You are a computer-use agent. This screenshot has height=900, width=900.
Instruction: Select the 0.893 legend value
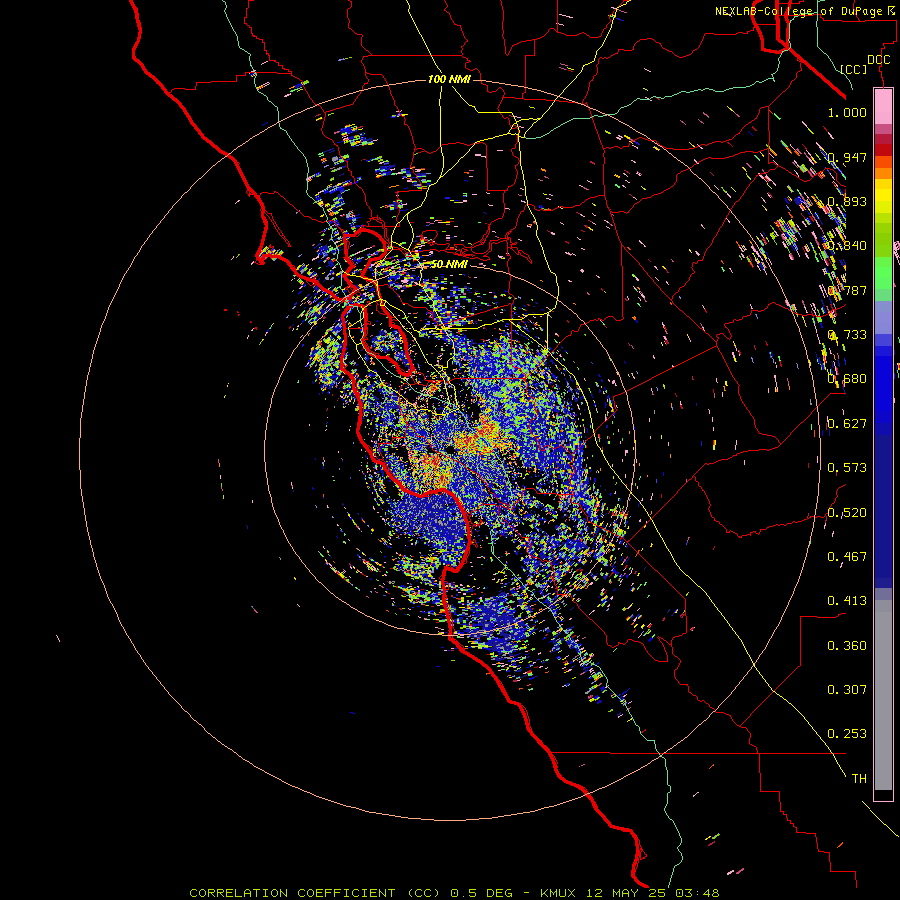[847, 201]
